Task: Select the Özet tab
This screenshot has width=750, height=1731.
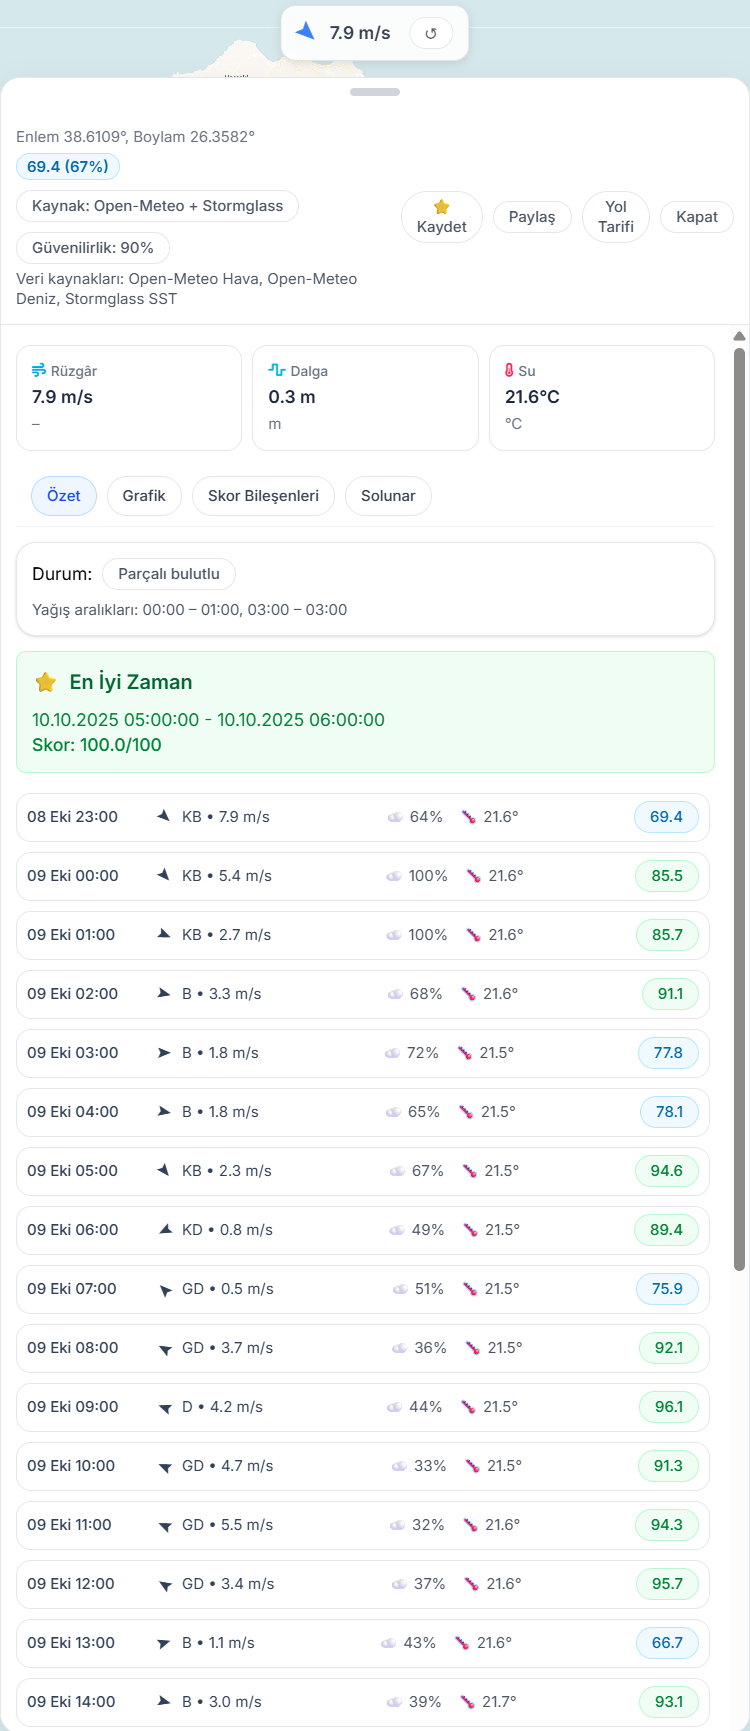Action: point(64,496)
